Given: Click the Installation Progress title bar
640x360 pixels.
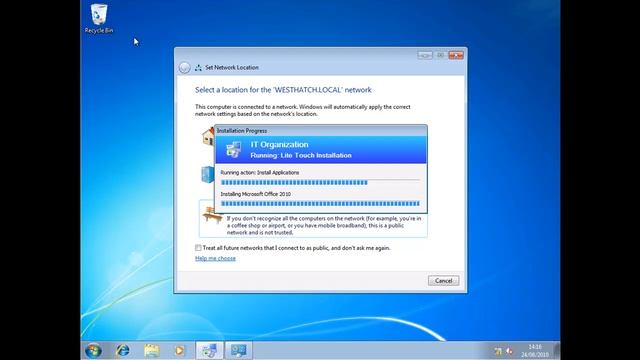Looking at the screenshot, I should tap(321, 131).
